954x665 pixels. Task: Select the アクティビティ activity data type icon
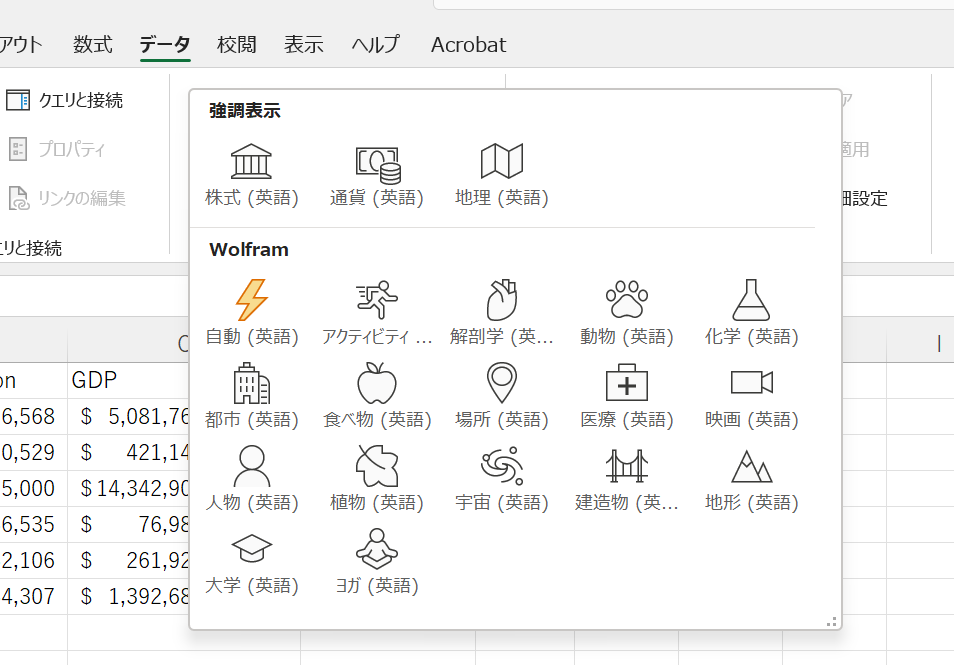pos(375,300)
